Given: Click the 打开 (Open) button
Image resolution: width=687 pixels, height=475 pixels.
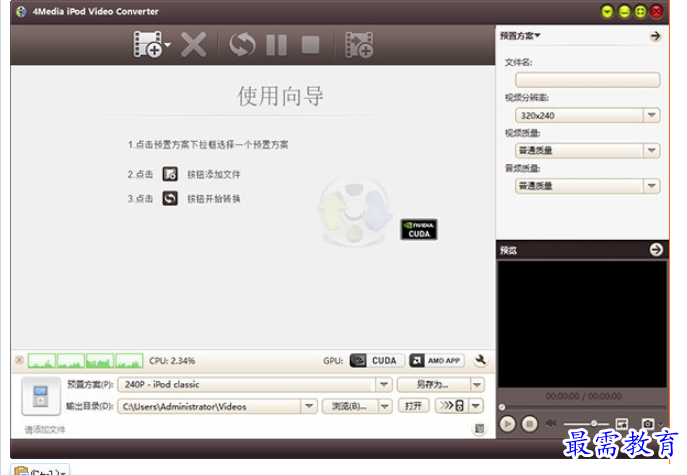Looking at the screenshot, I should click(413, 406).
